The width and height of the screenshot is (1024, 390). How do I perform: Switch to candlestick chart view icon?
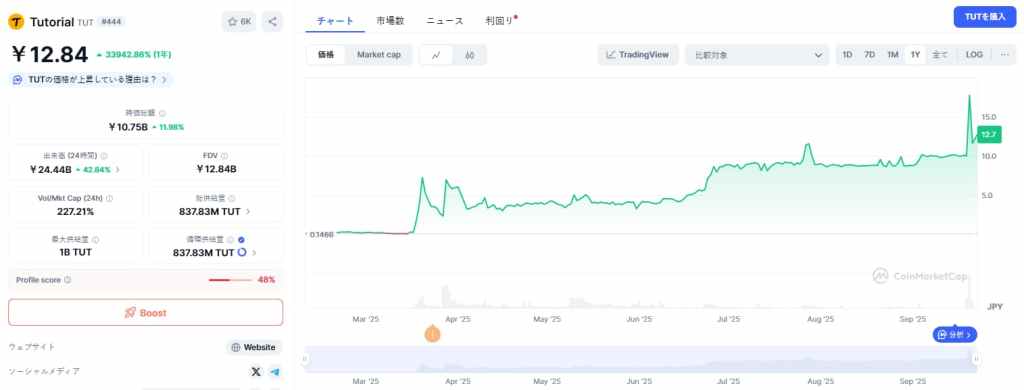tap(470, 55)
